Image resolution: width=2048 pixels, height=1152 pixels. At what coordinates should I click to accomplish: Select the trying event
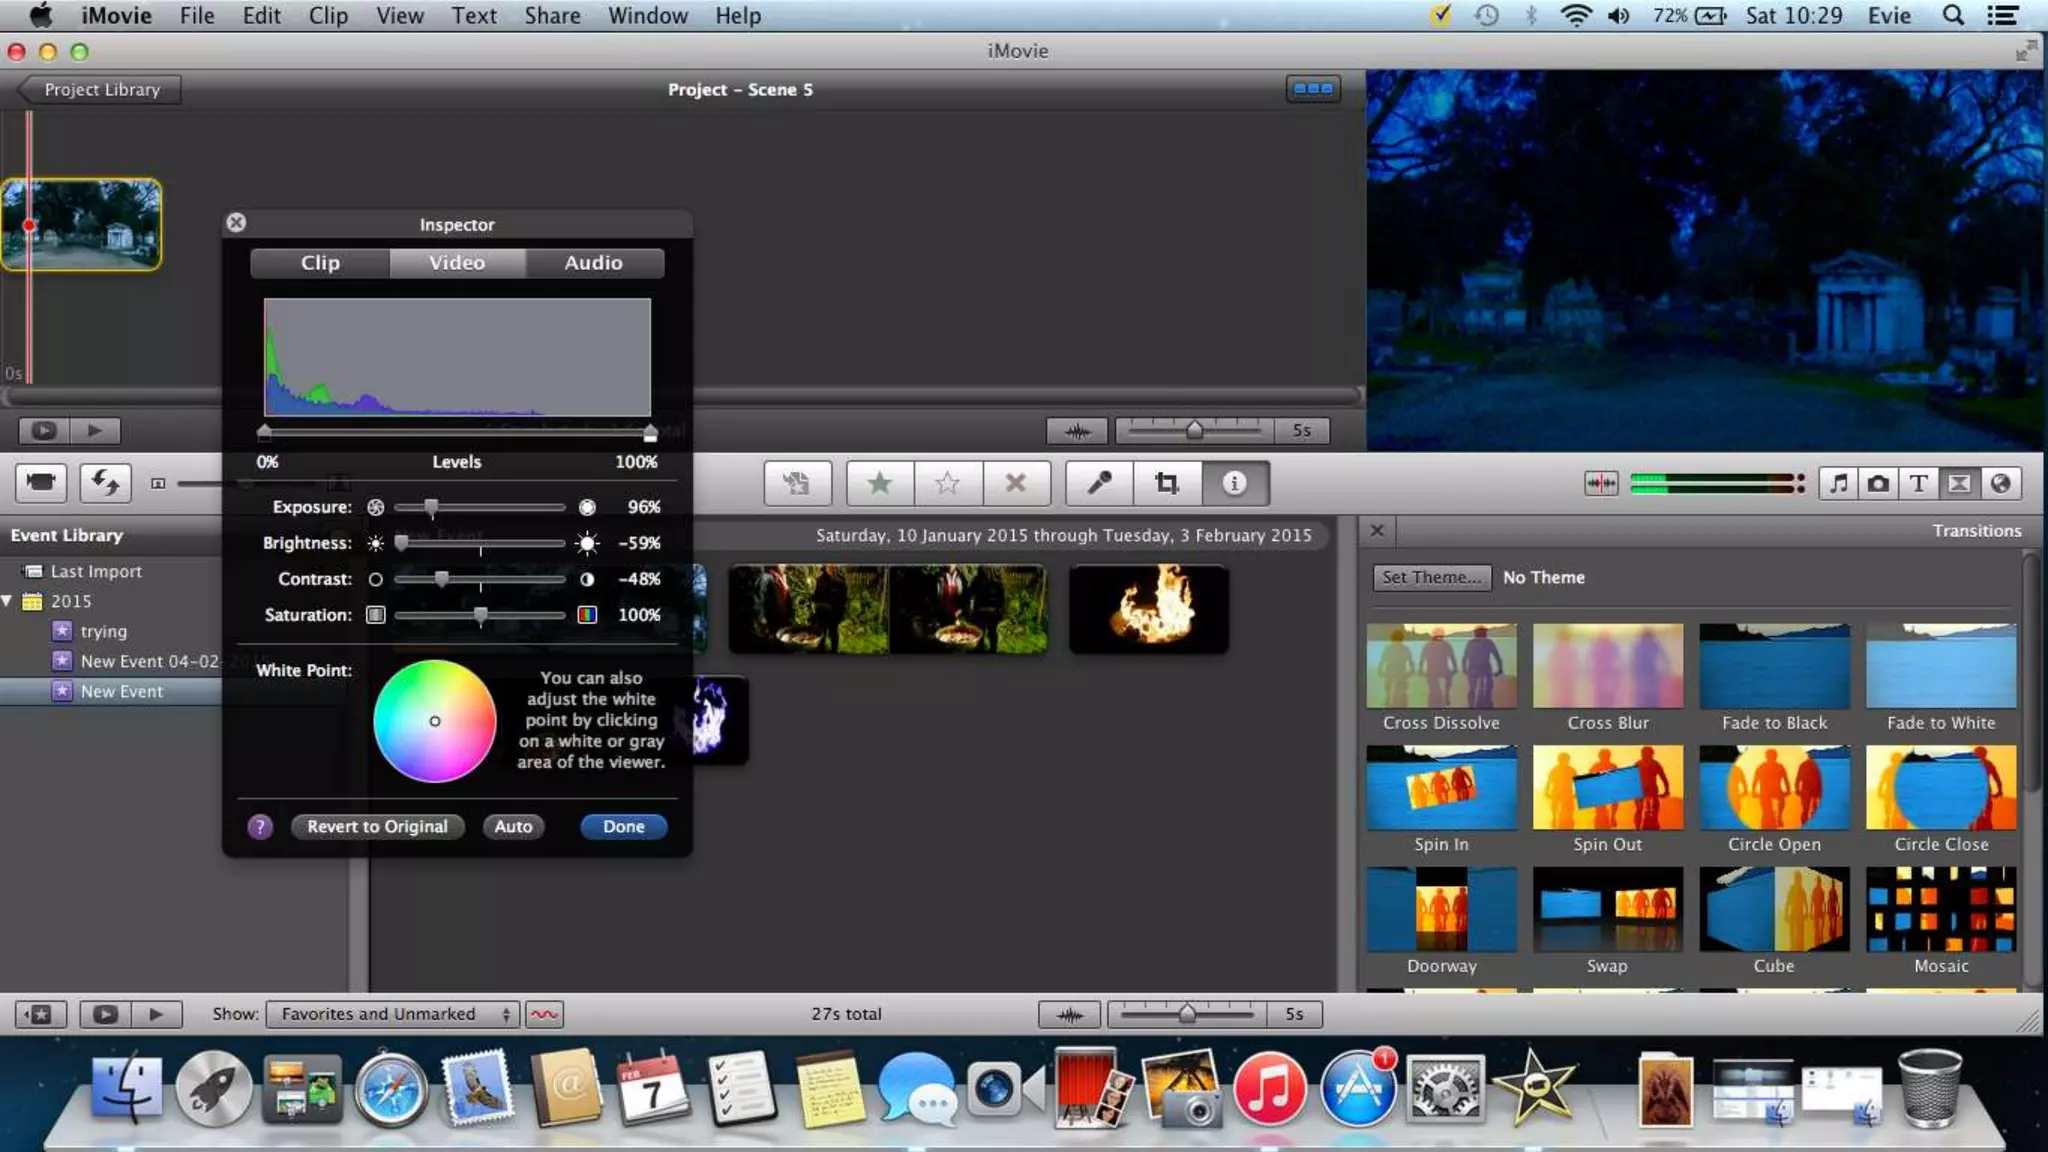point(103,631)
